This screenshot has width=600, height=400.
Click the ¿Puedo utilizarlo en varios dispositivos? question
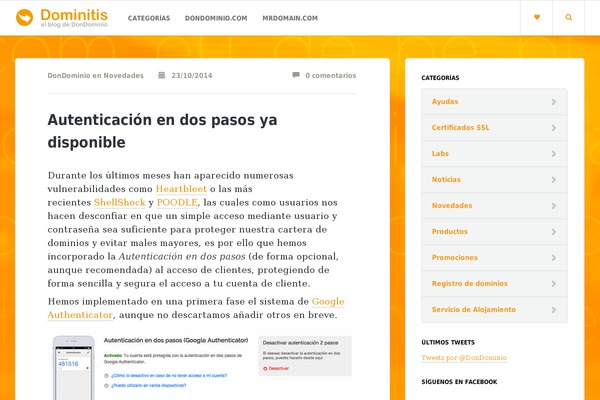tap(148, 385)
